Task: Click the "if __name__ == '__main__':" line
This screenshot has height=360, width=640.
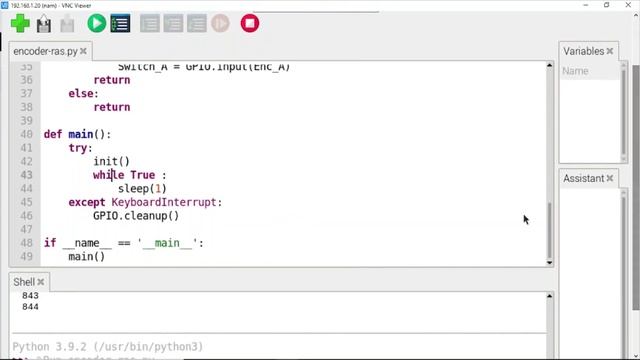Action: click(x=124, y=243)
